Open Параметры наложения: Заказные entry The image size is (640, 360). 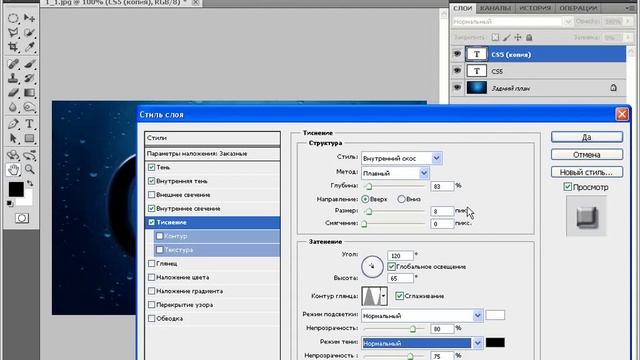click(212, 153)
